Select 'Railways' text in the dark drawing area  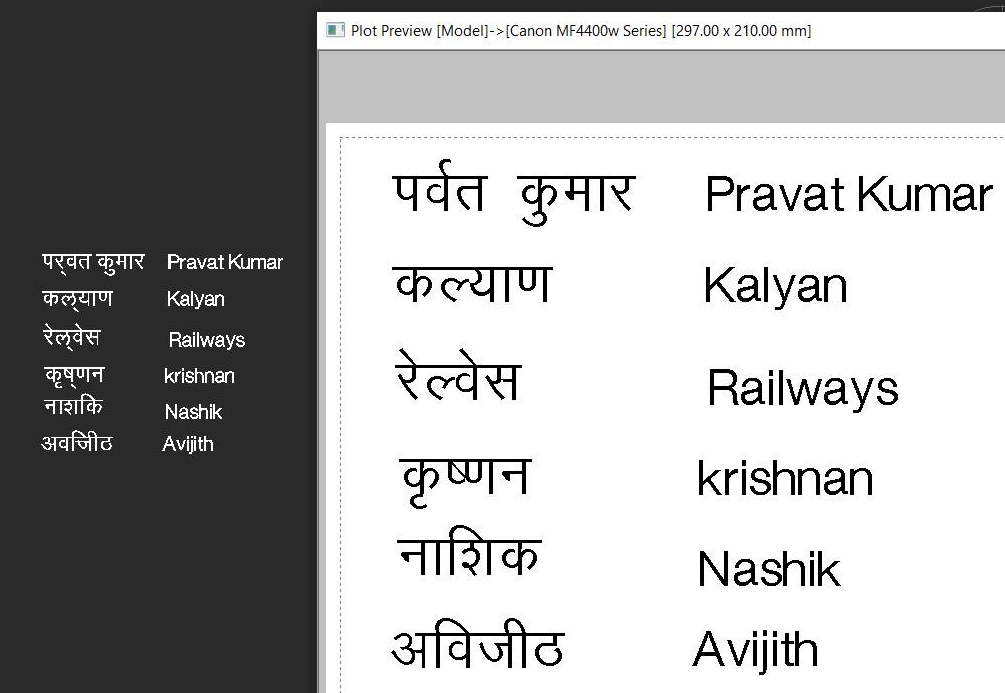[x=206, y=340]
